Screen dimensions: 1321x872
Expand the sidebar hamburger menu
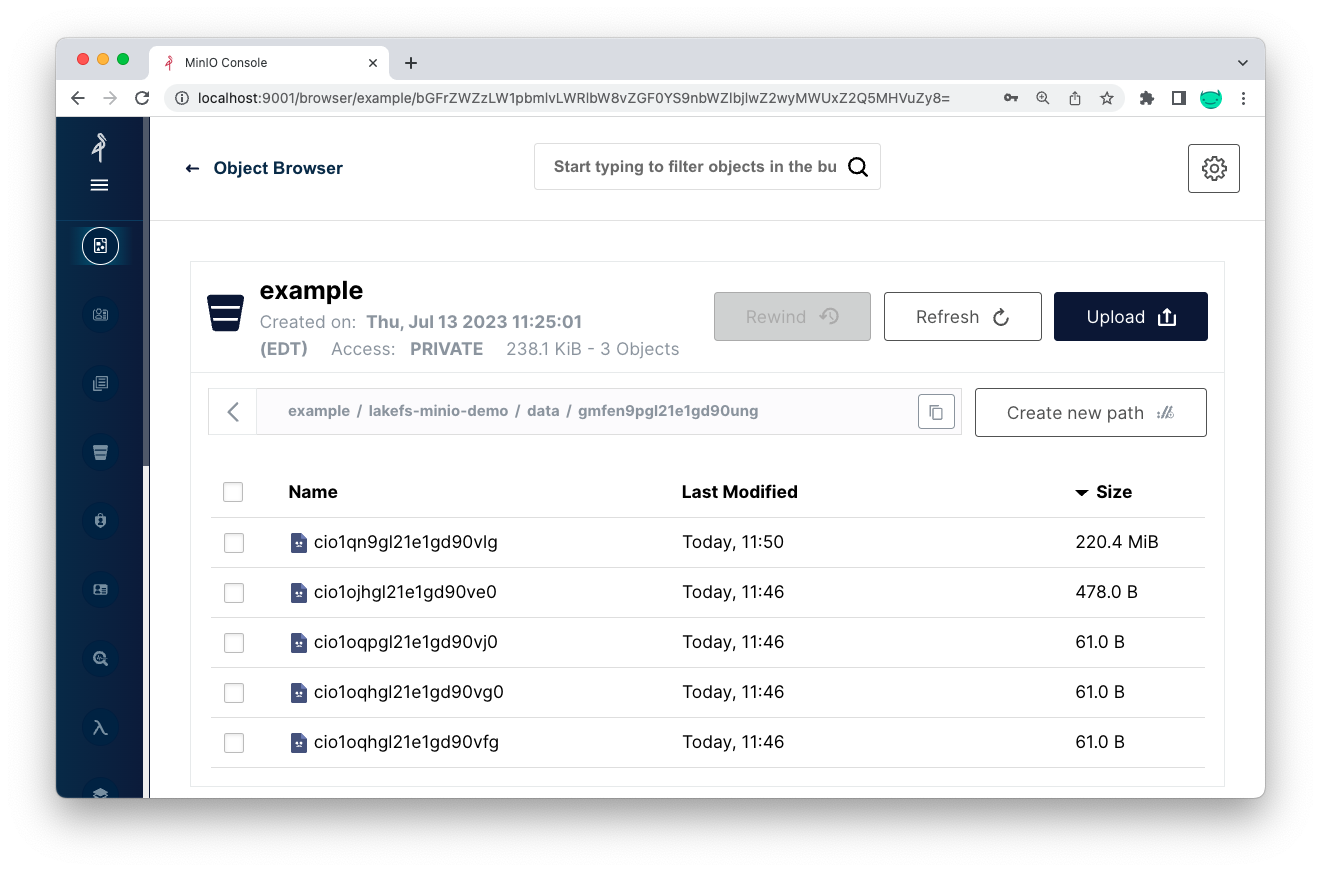pos(100,185)
